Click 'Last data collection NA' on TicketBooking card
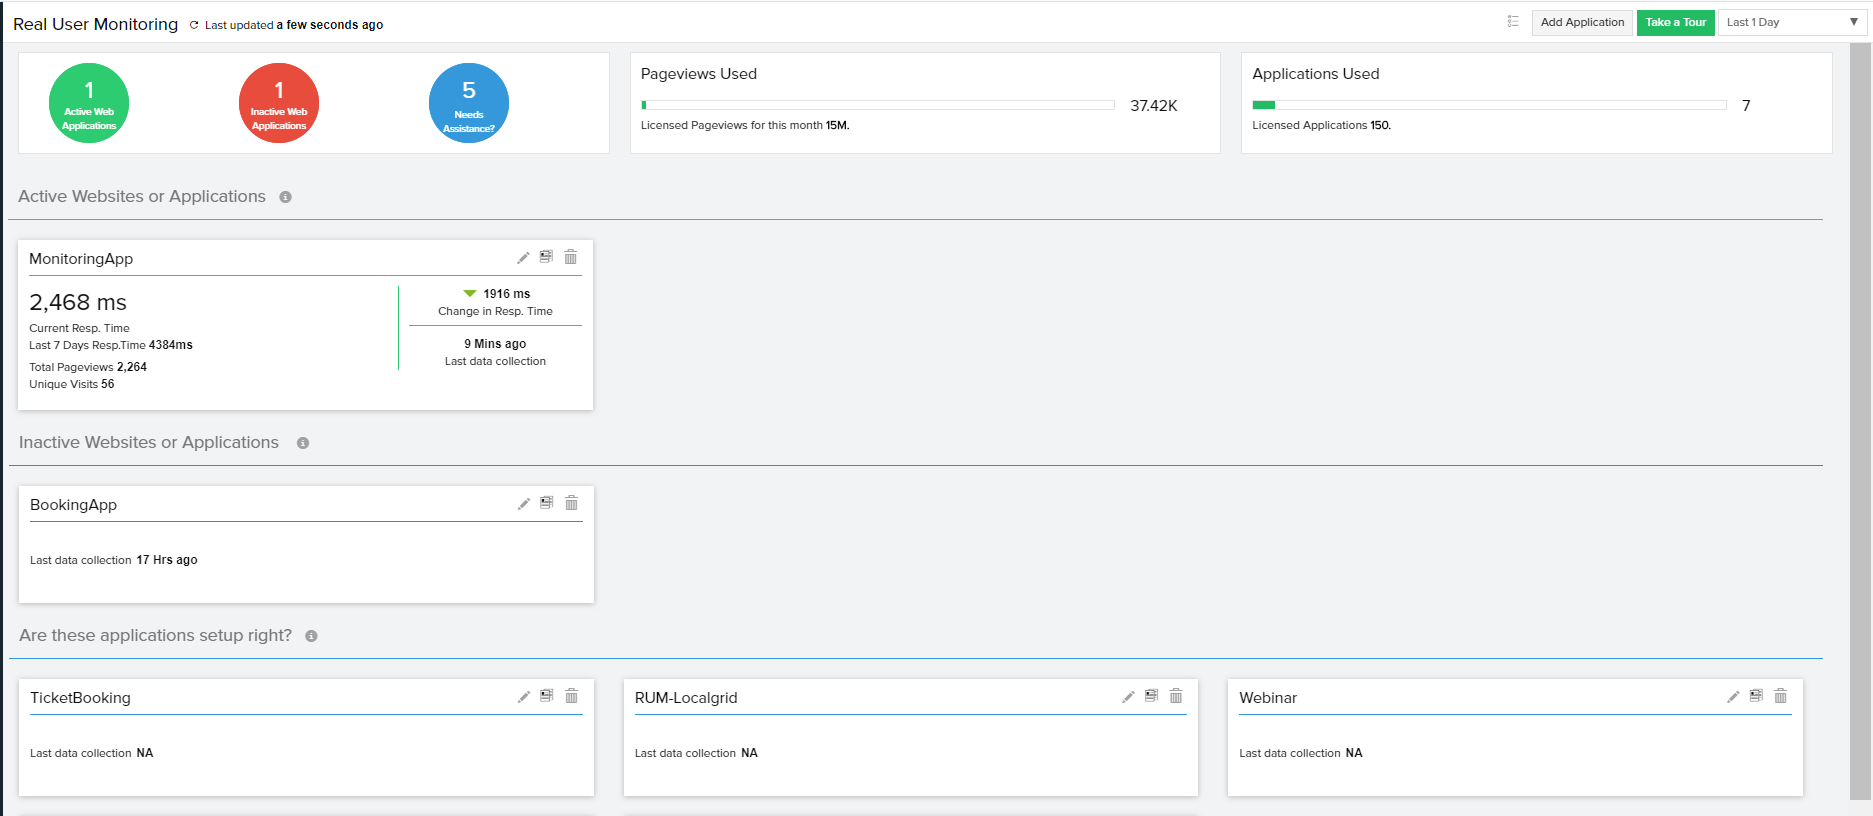 coord(92,753)
